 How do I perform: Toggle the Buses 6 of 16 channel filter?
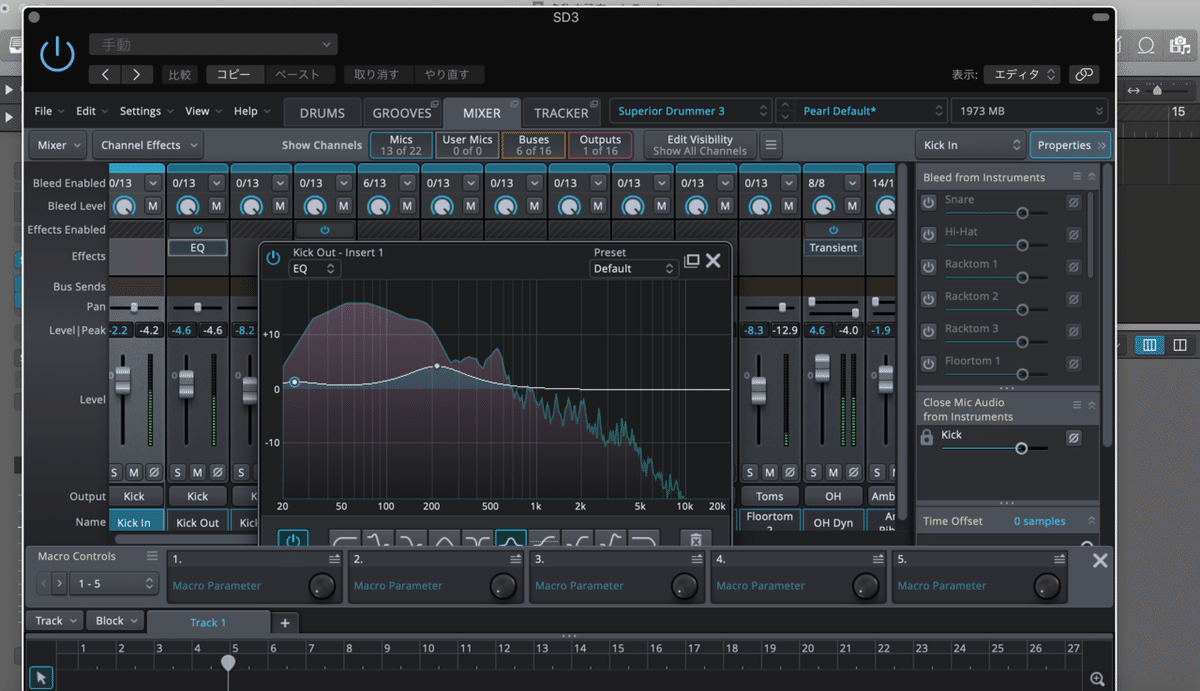click(534, 145)
